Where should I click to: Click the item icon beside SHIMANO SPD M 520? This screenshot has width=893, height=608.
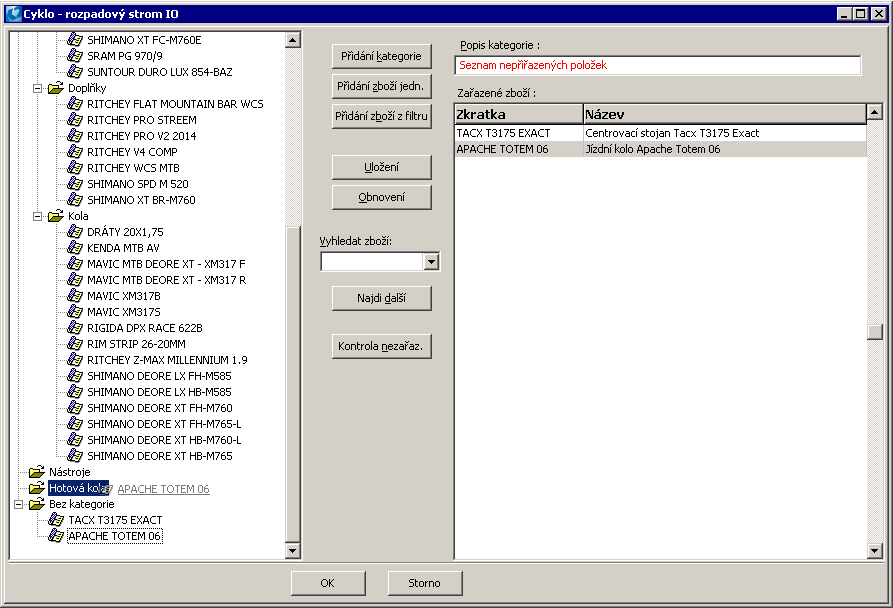click(x=75, y=184)
